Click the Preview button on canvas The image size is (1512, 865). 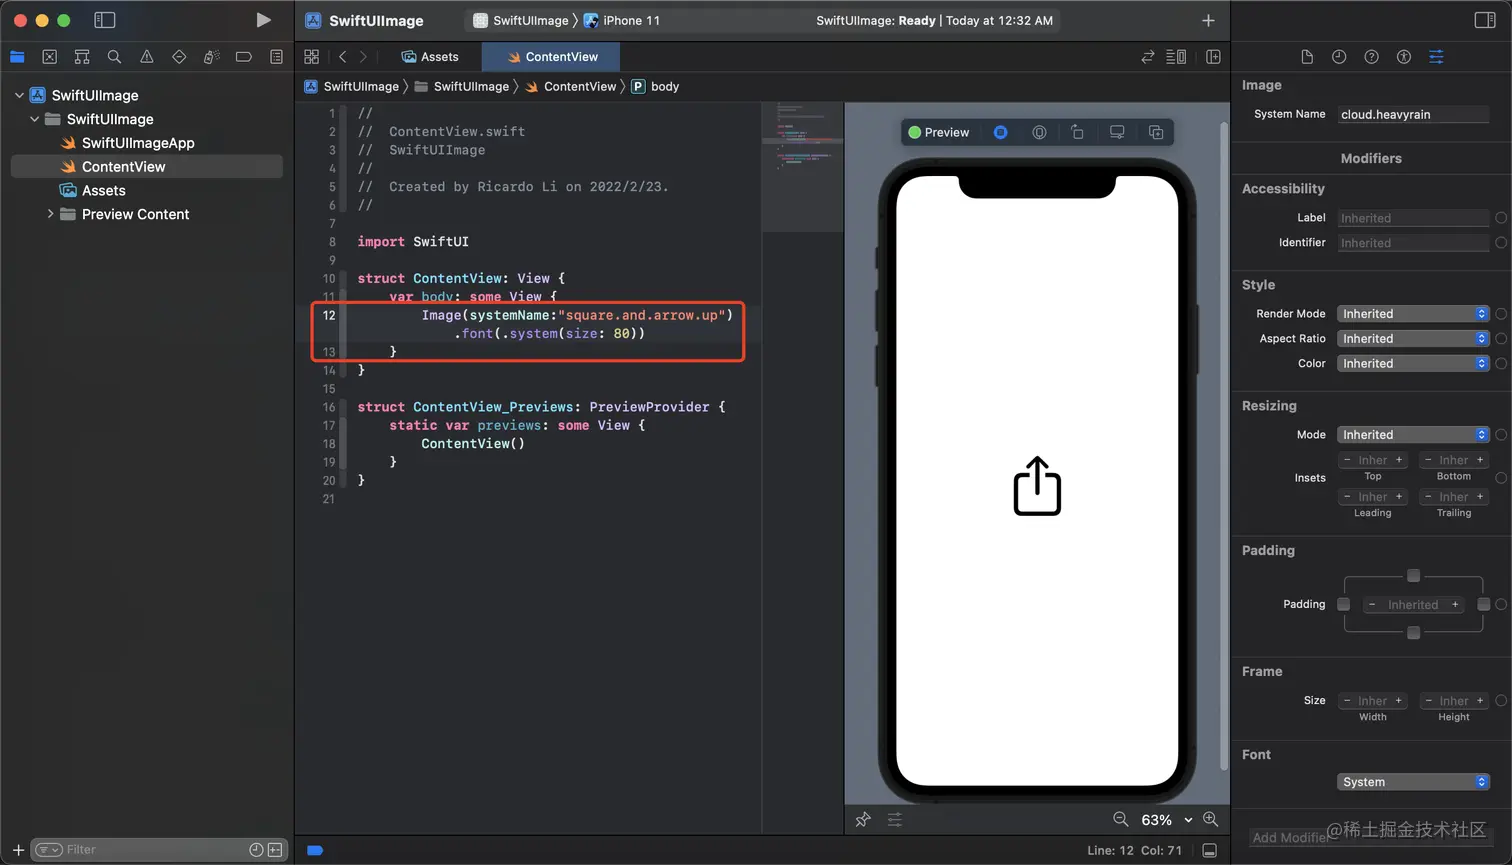[x=939, y=132]
